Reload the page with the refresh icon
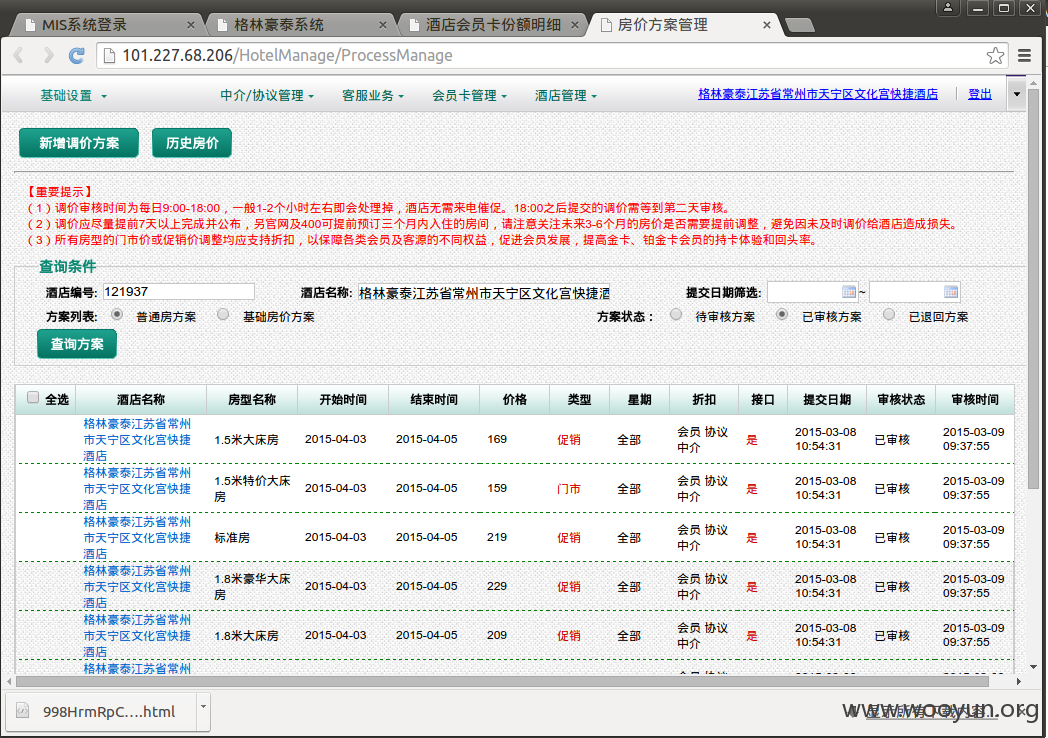This screenshot has height=738, width=1048. point(77,55)
